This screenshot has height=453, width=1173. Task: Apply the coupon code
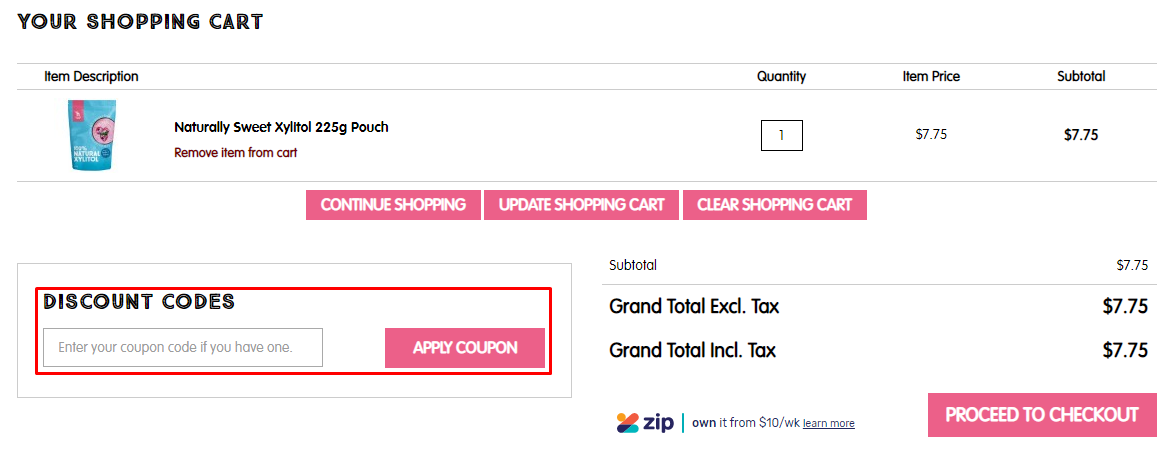465,348
